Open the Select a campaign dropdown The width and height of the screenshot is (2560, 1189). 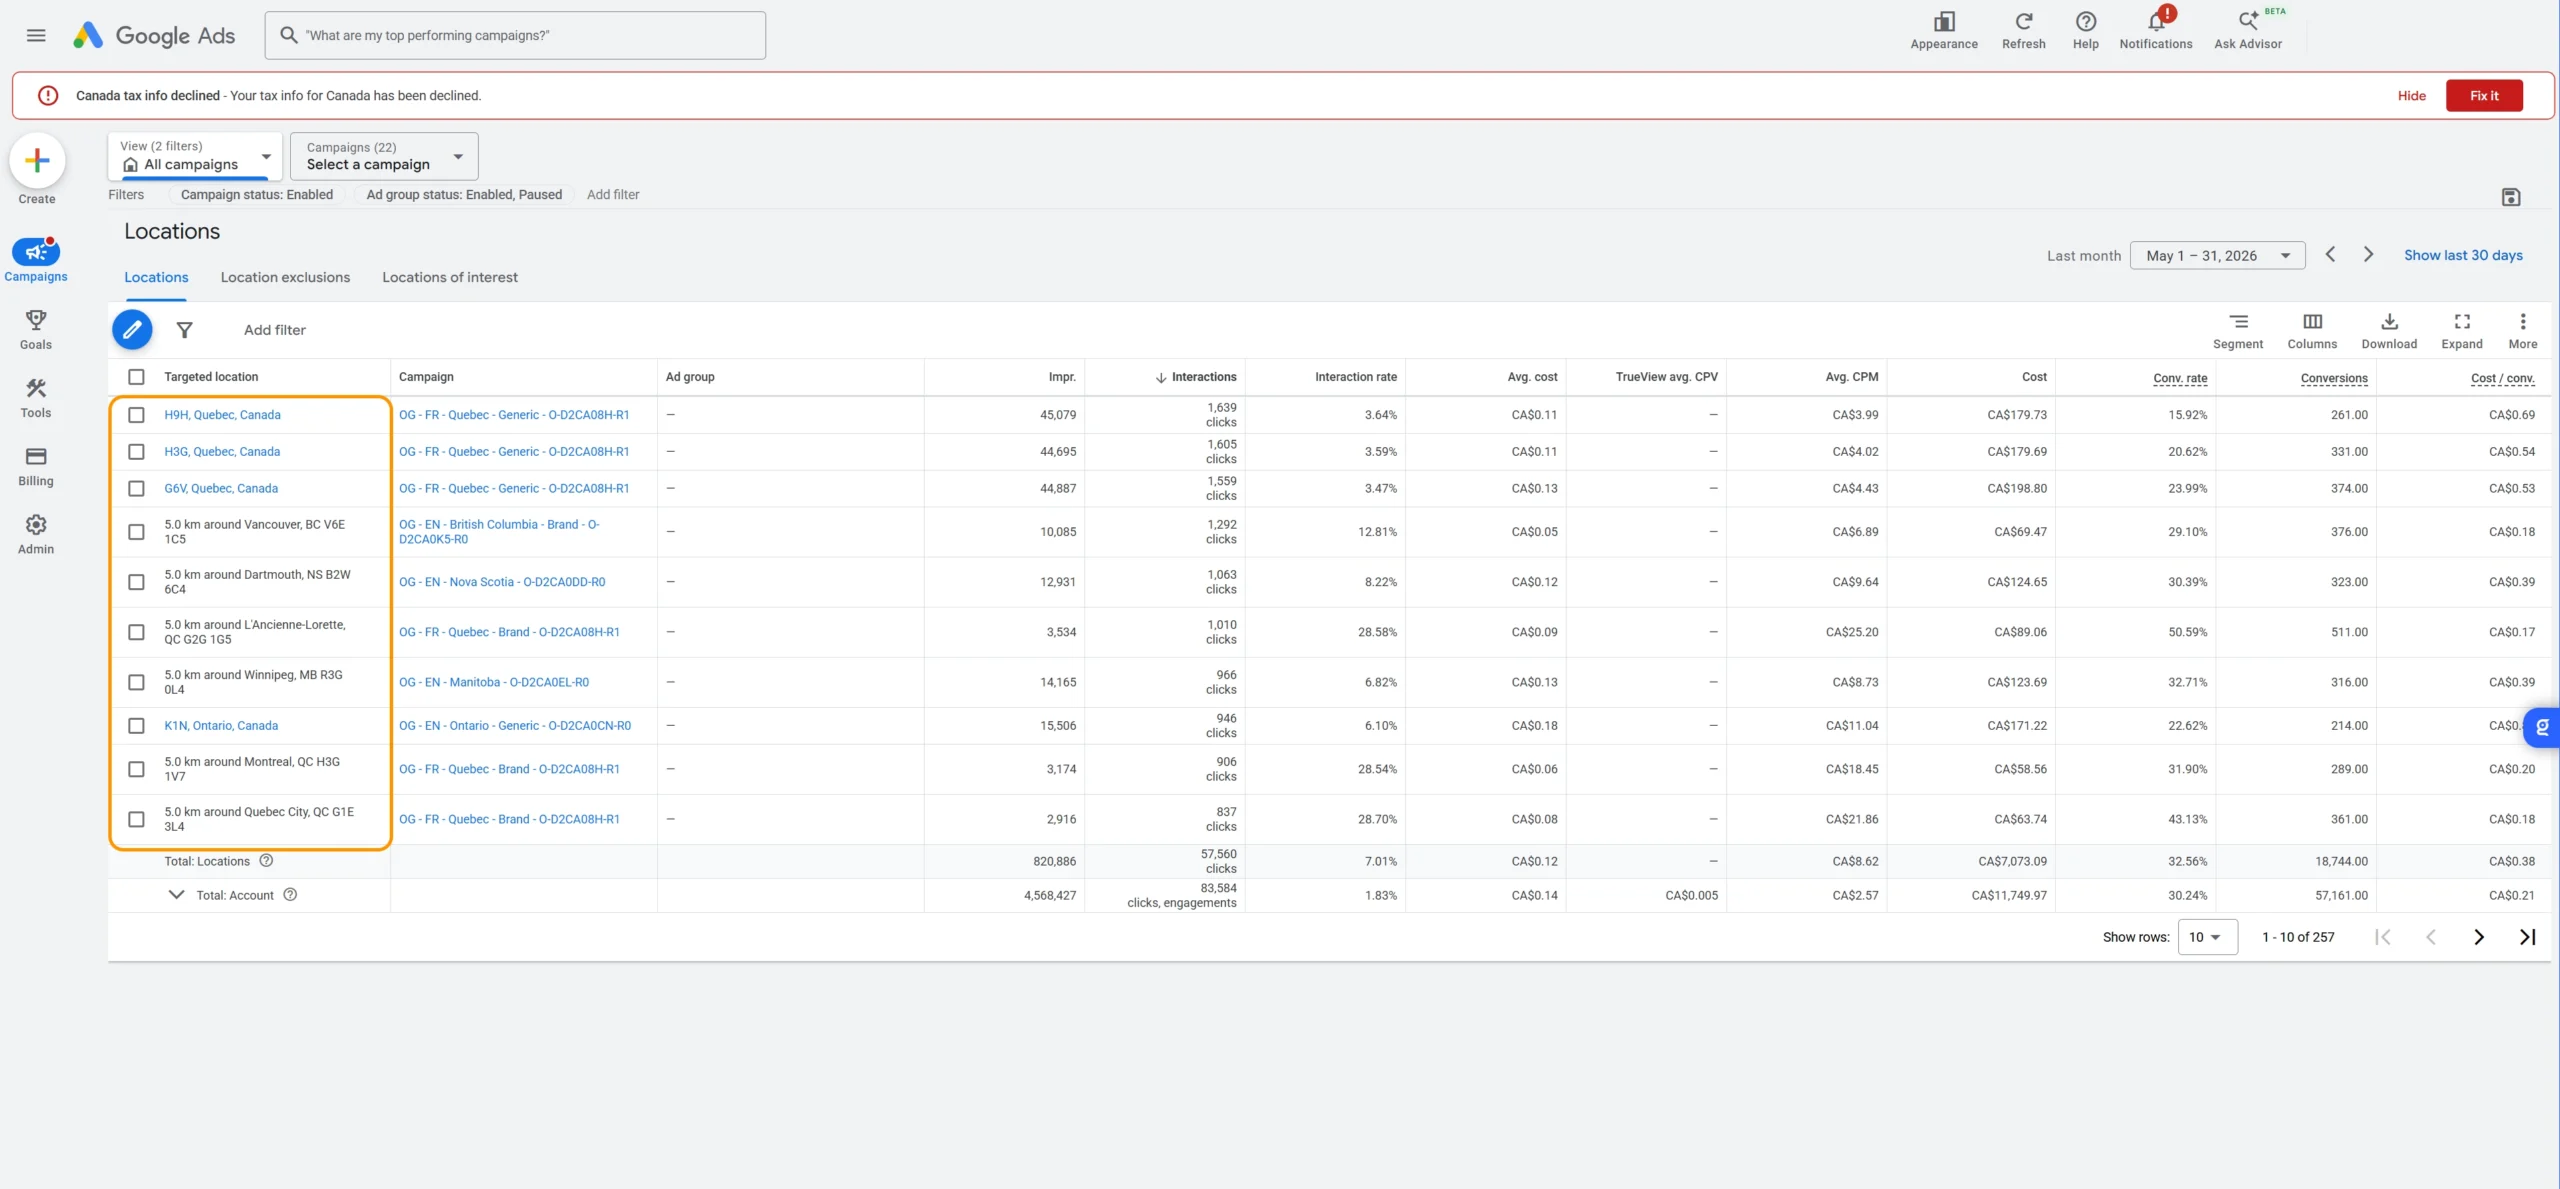coord(384,156)
